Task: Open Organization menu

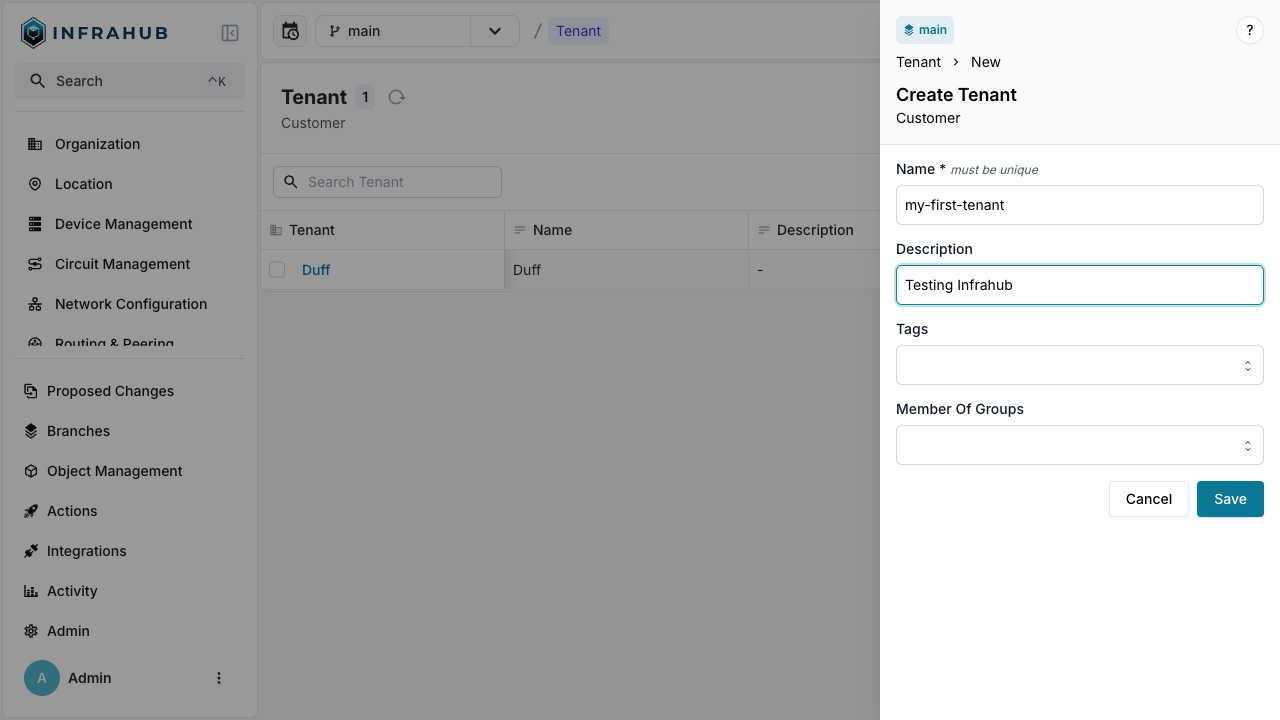Action: coord(130,144)
